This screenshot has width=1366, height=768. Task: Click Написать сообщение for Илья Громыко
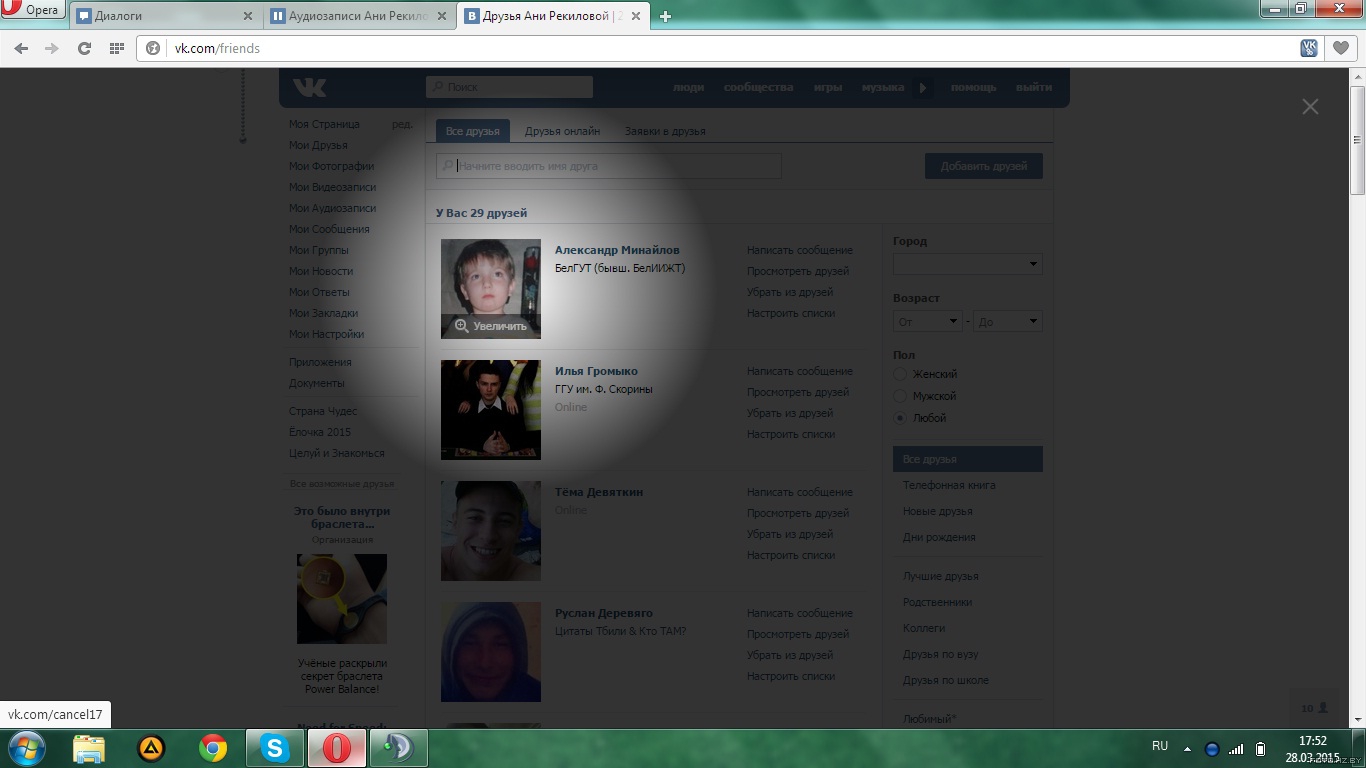(x=799, y=371)
